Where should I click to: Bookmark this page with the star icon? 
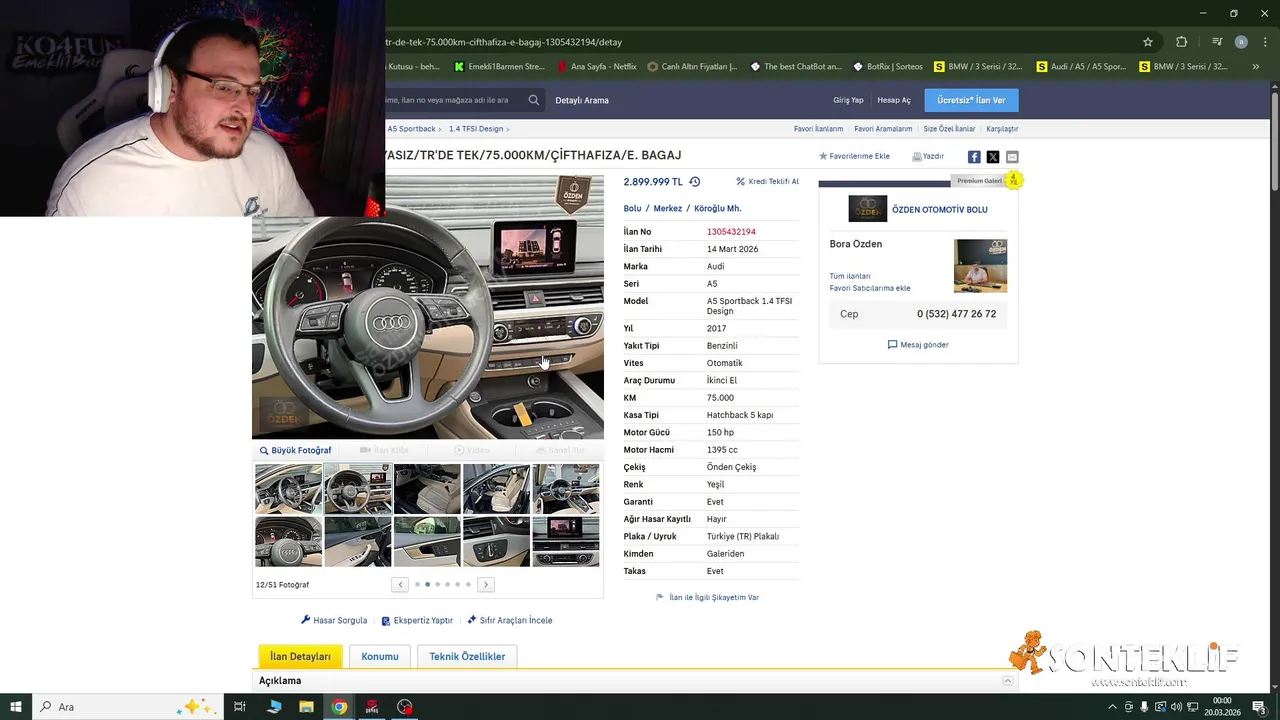point(1148,42)
